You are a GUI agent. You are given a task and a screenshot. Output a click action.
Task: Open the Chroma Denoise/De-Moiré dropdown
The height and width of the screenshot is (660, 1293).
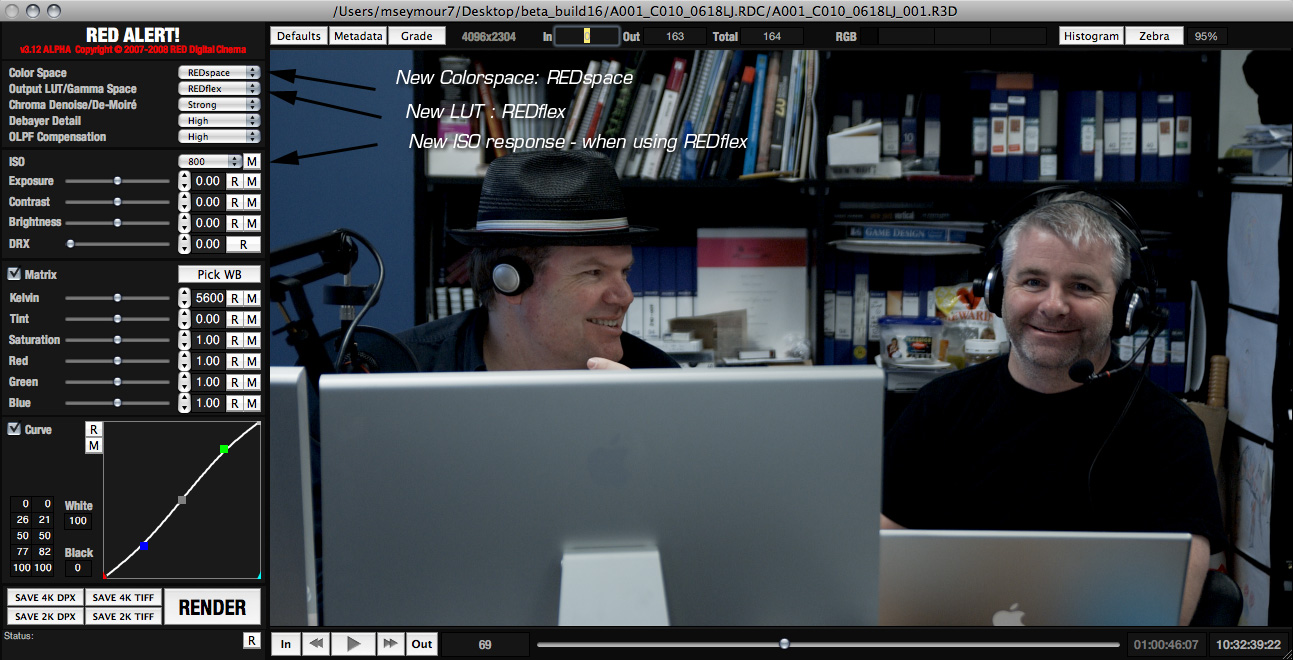click(219, 105)
